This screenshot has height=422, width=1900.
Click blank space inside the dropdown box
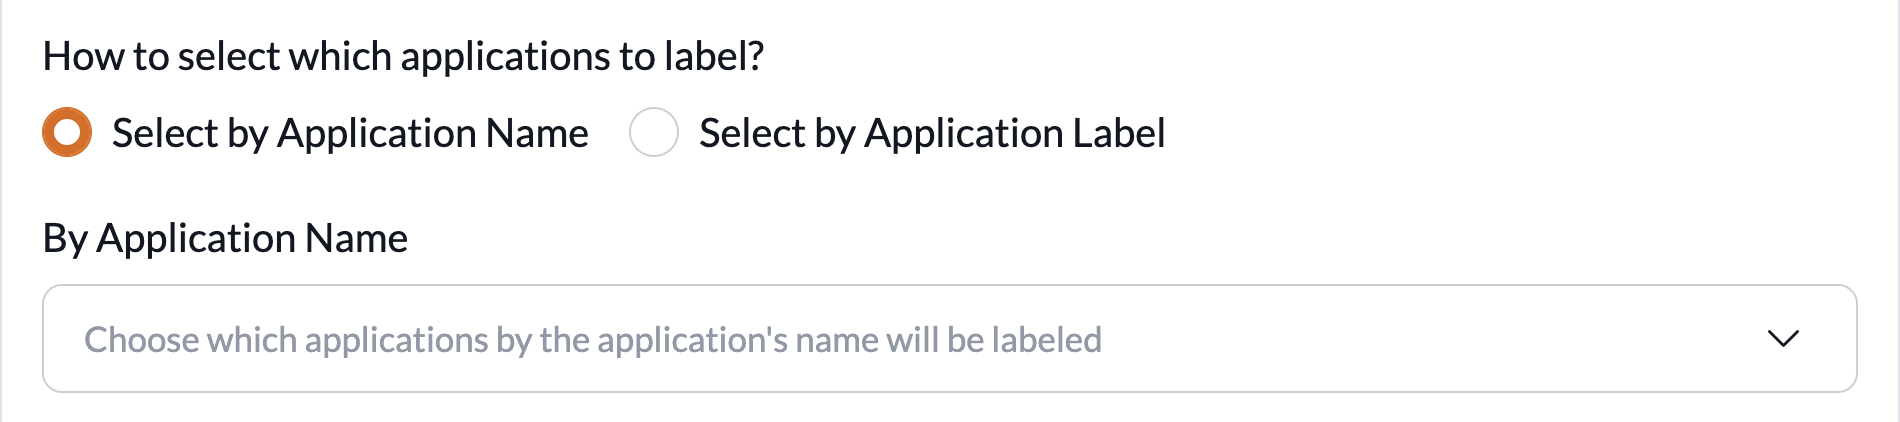coord(1400,339)
